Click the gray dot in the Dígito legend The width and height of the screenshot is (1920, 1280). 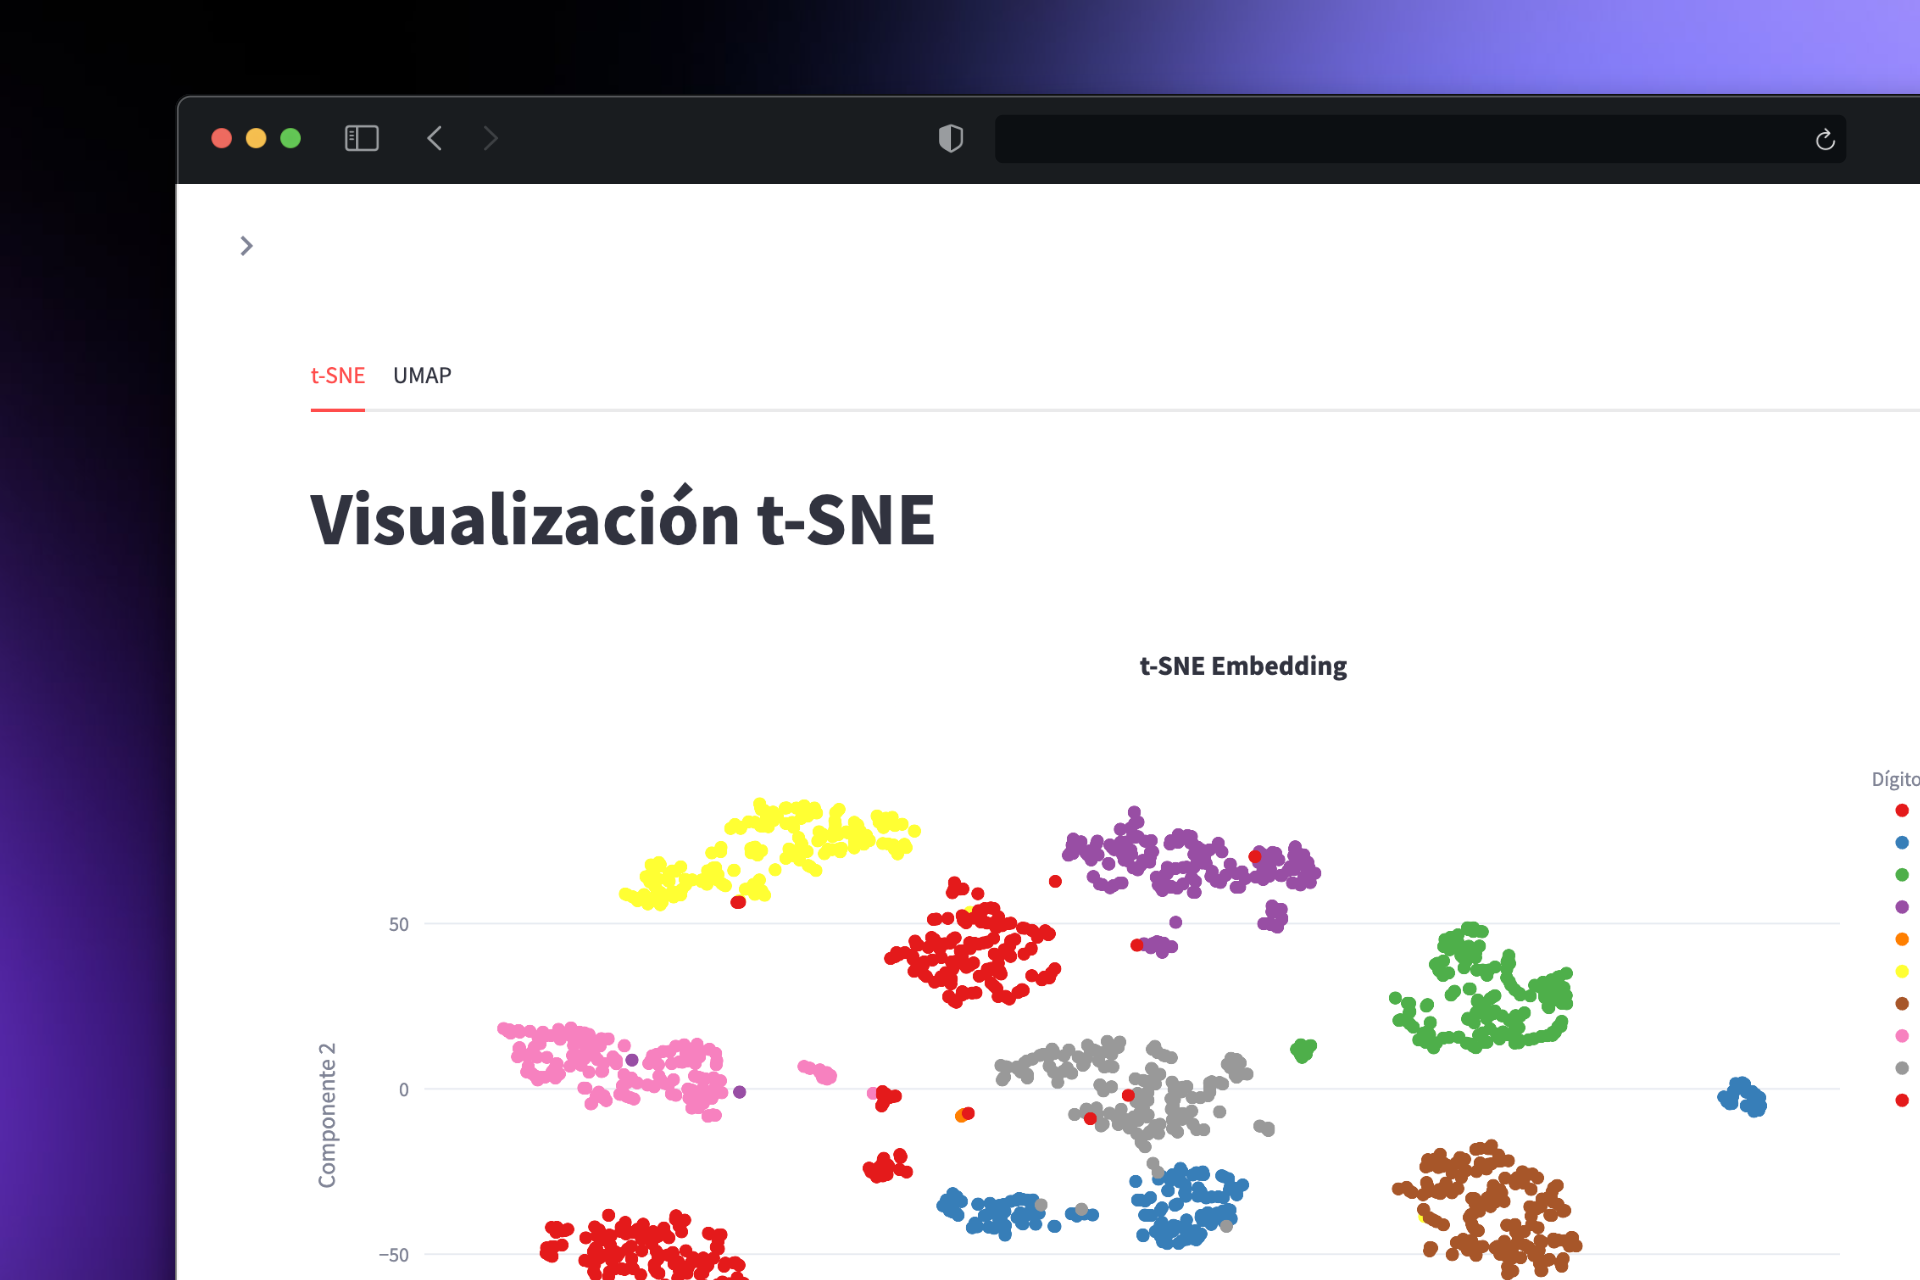pyautogui.click(x=1902, y=1068)
